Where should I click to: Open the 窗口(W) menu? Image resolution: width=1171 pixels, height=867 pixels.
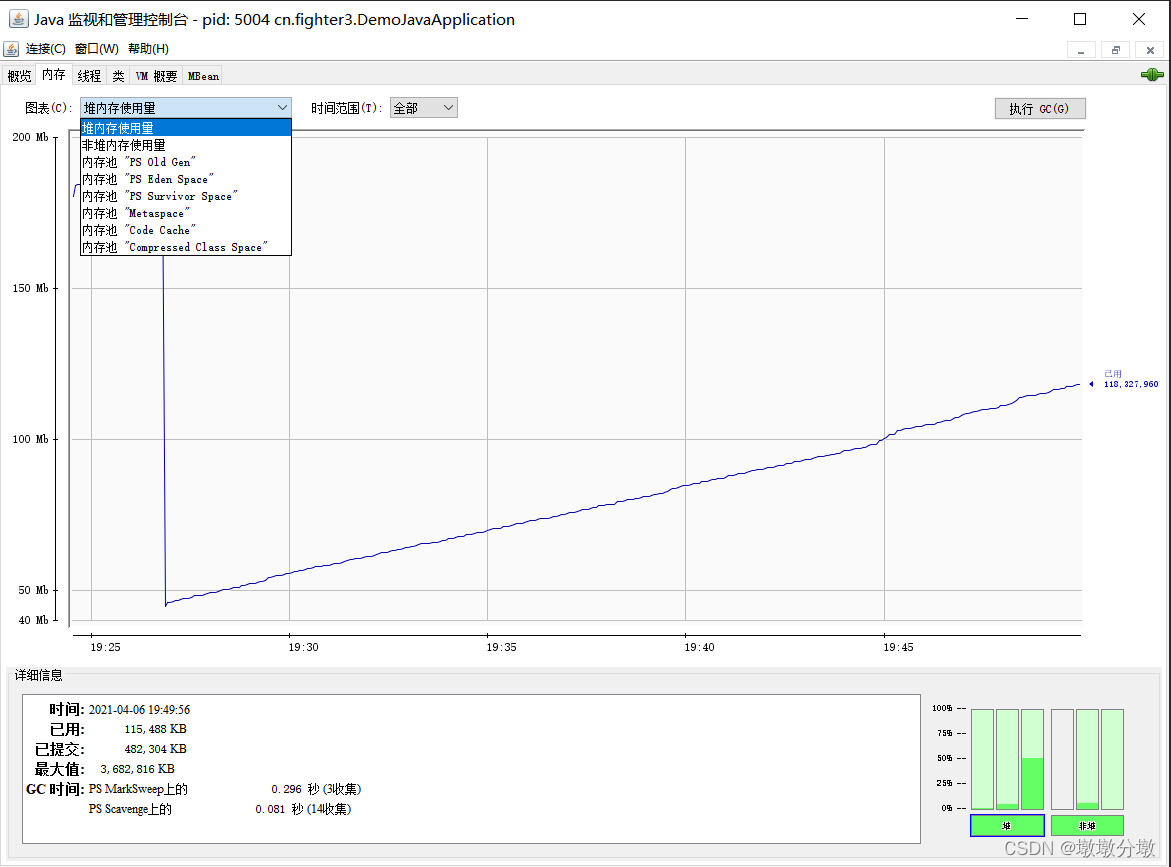point(96,49)
